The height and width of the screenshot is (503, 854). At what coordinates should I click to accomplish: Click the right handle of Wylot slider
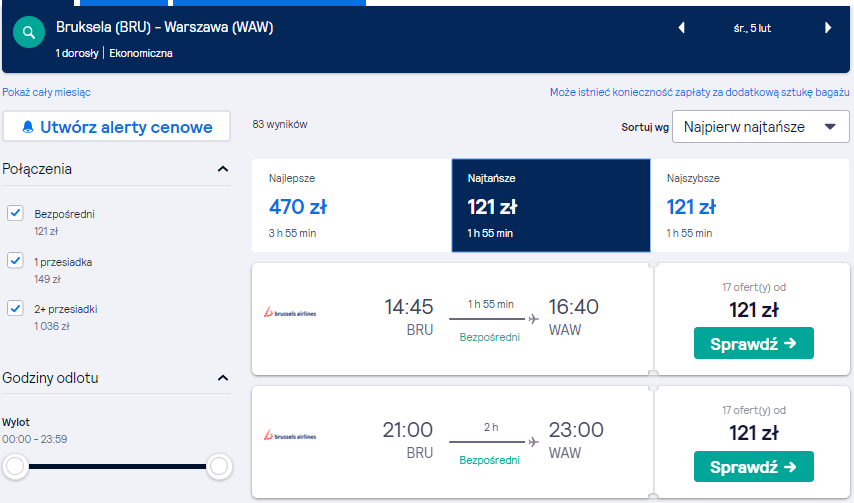pyautogui.click(x=219, y=467)
